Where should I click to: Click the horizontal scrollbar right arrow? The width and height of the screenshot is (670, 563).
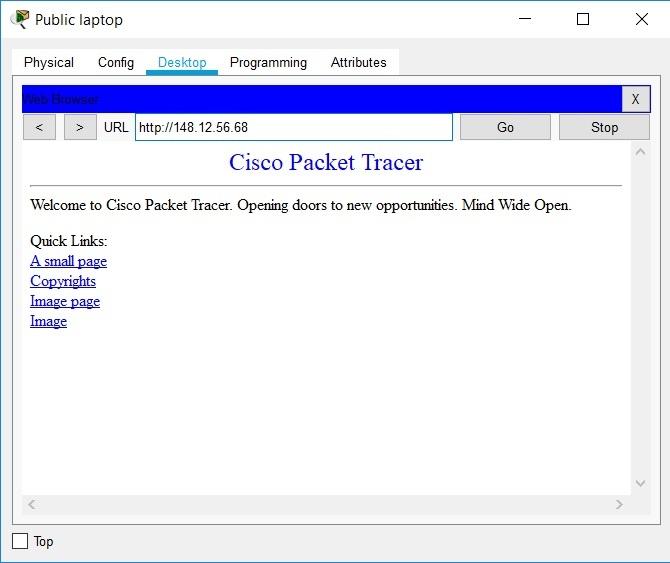tap(619, 504)
